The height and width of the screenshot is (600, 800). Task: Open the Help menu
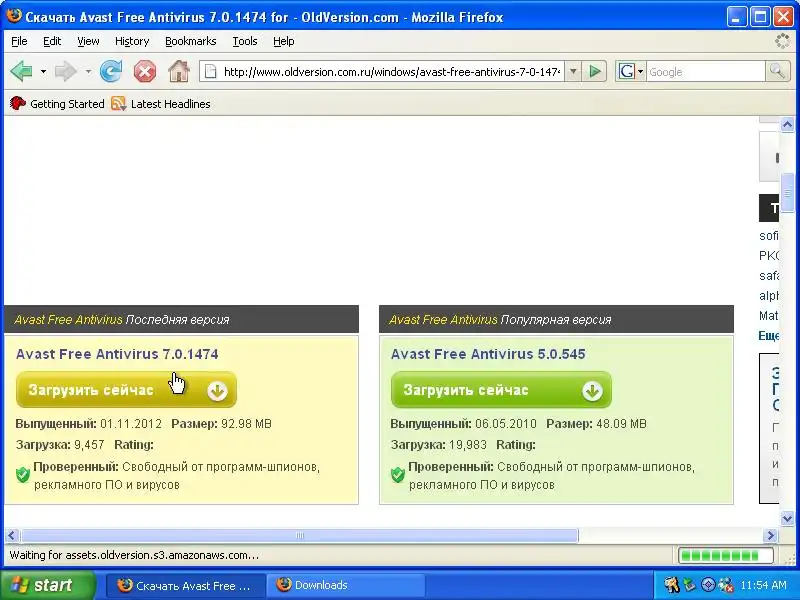283,41
